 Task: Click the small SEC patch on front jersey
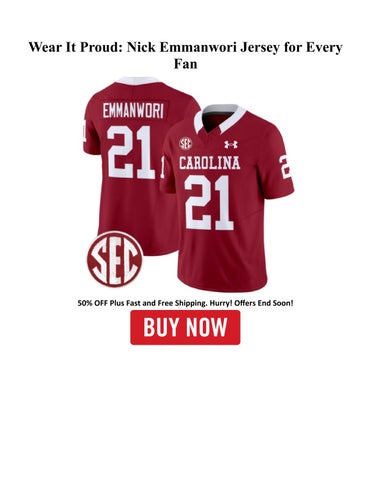tap(186, 143)
